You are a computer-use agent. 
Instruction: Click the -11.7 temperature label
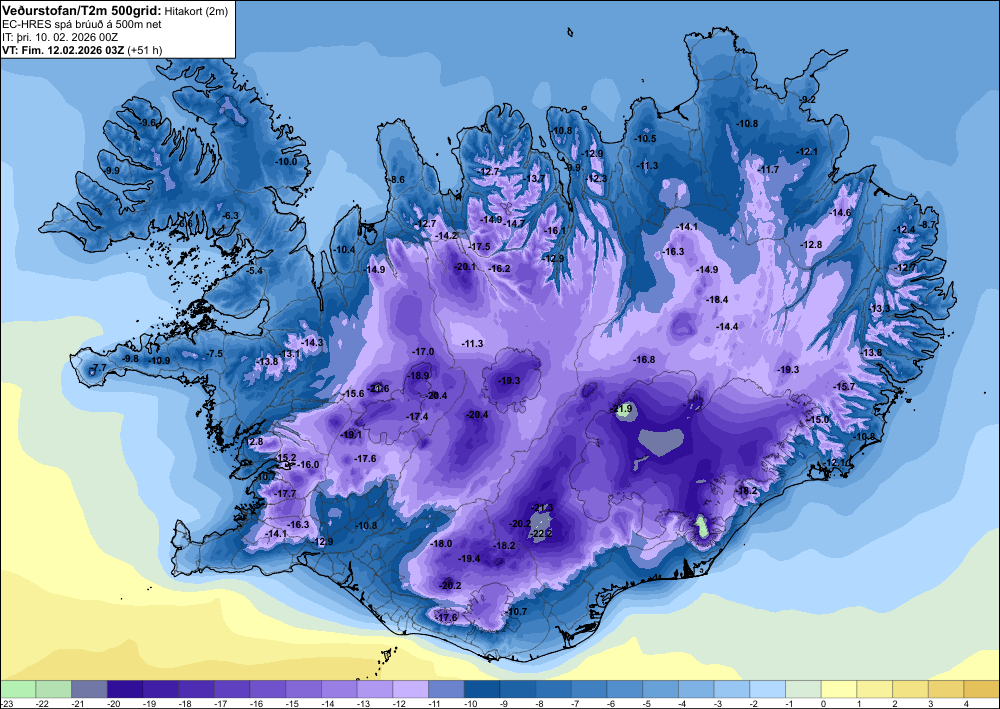[x=768, y=170]
